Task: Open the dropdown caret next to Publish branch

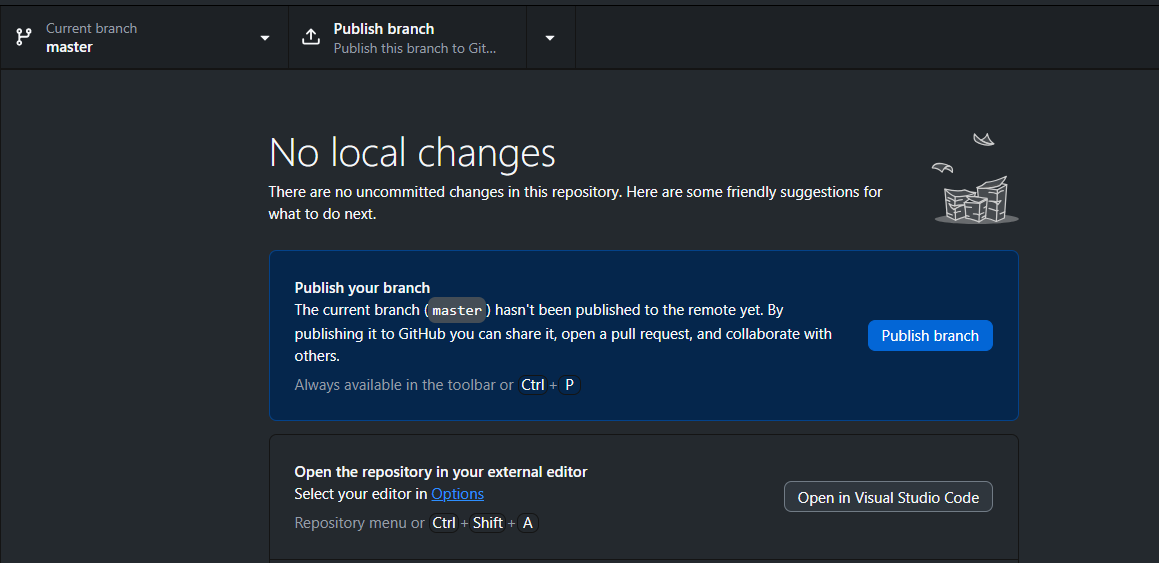Action: click(x=550, y=38)
